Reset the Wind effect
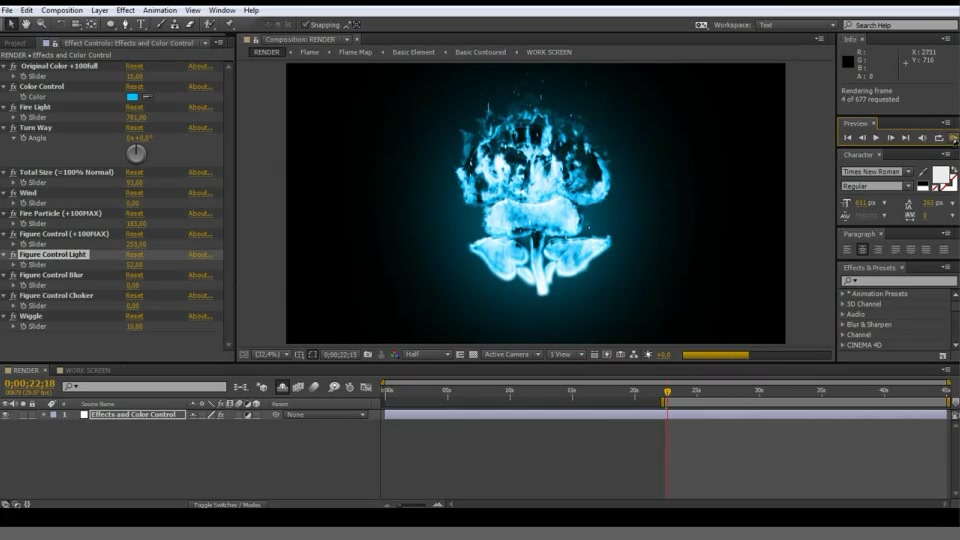This screenshot has height=540, width=960. 134,193
